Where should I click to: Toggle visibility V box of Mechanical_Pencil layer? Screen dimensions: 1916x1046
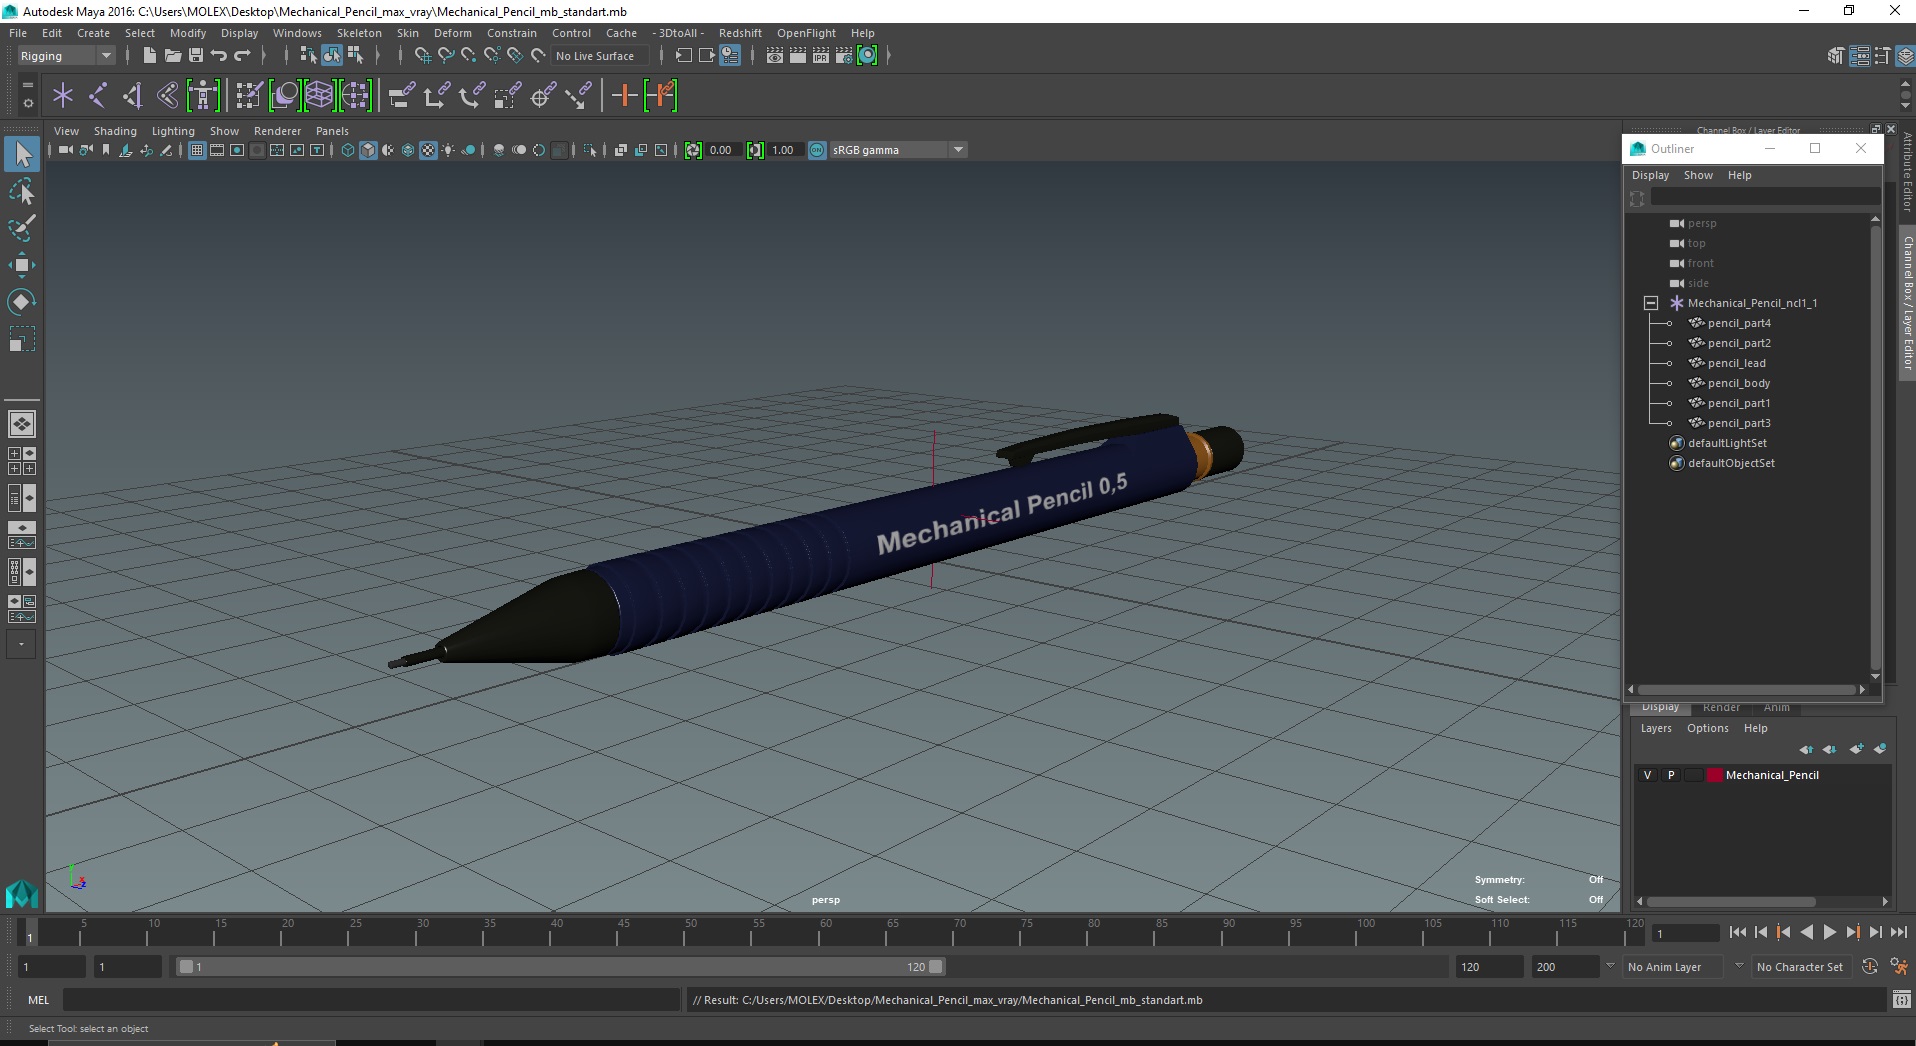(x=1647, y=775)
